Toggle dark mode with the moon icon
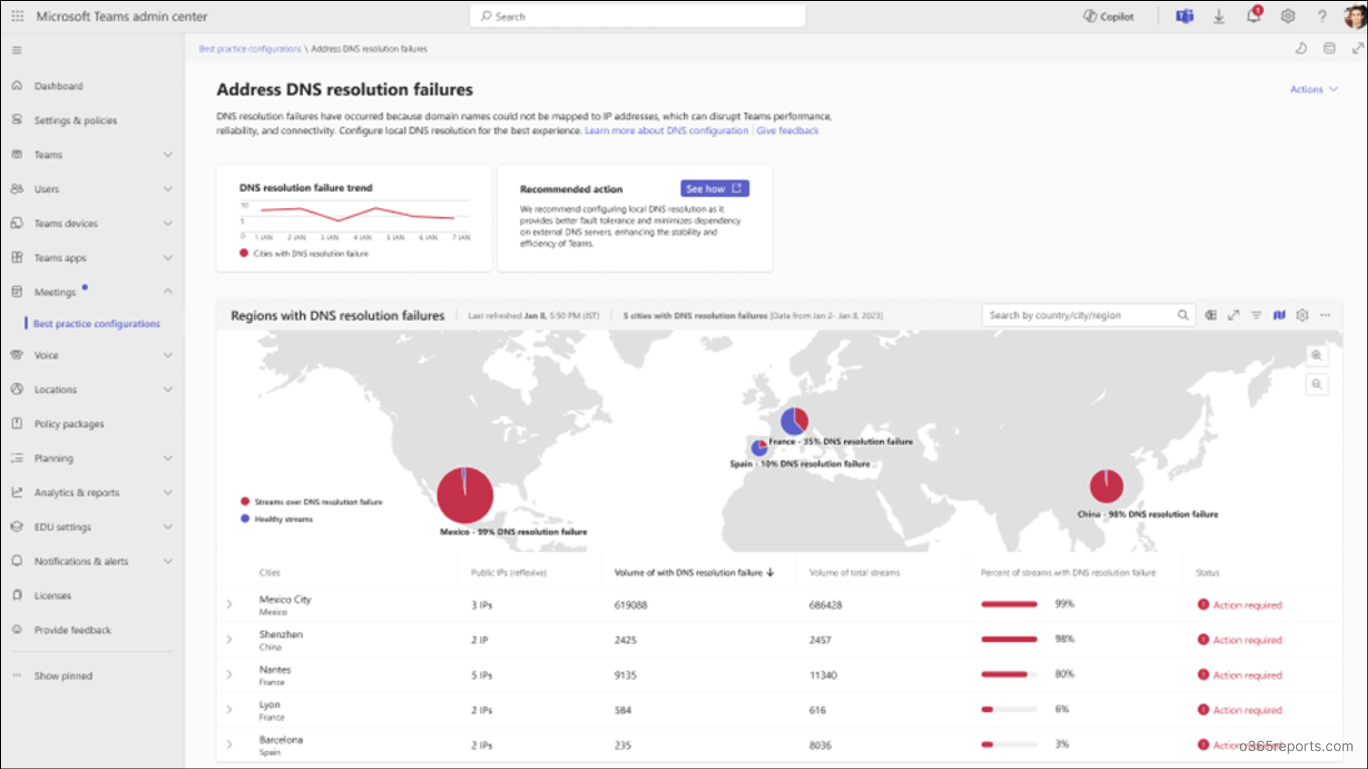 pyautogui.click(x=1301, y=48)
